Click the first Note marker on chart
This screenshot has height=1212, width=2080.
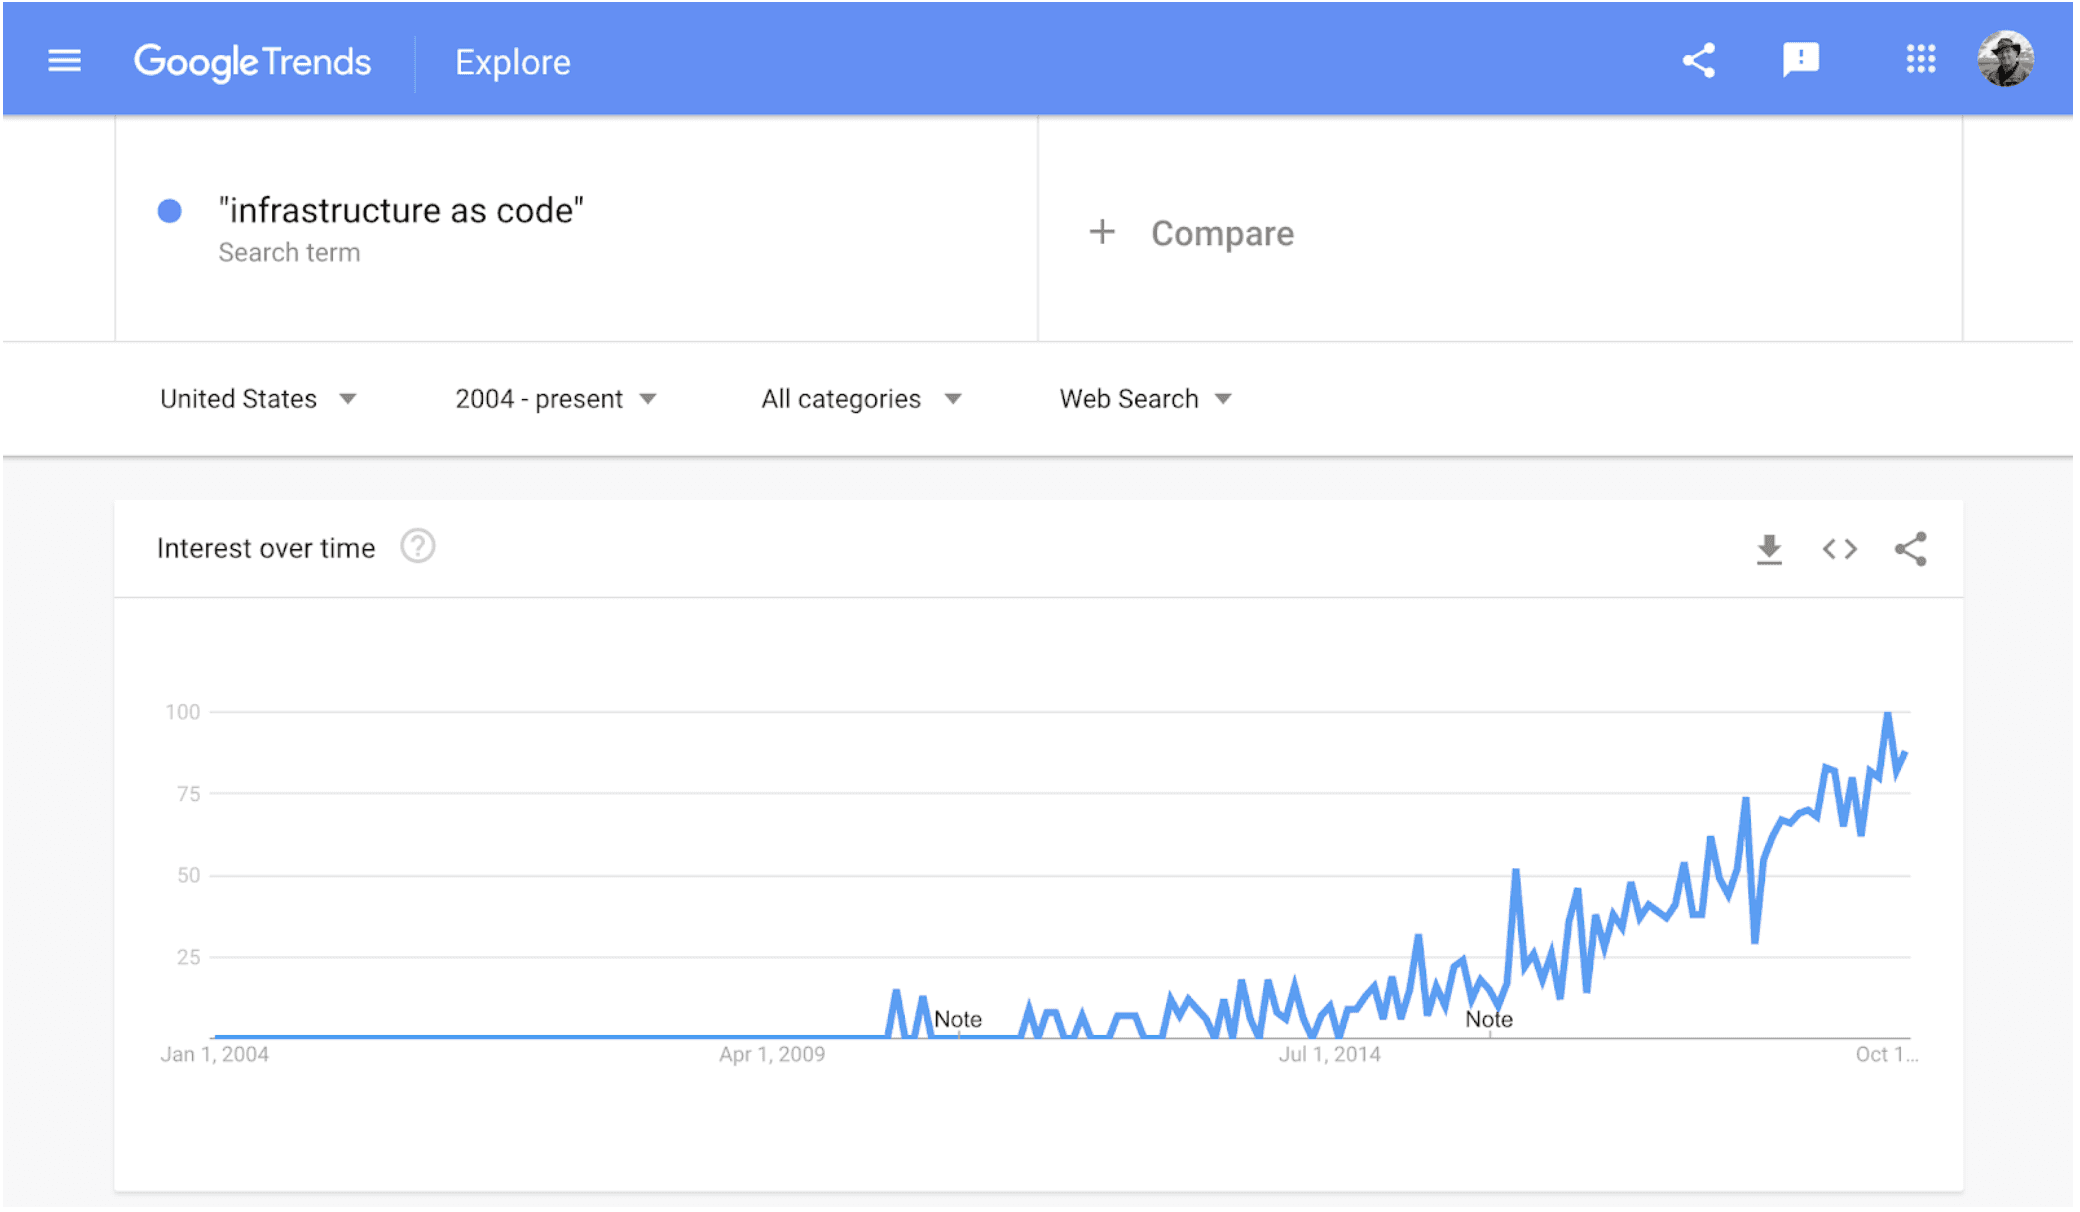pyautogui.click(x=957, y=1019)
